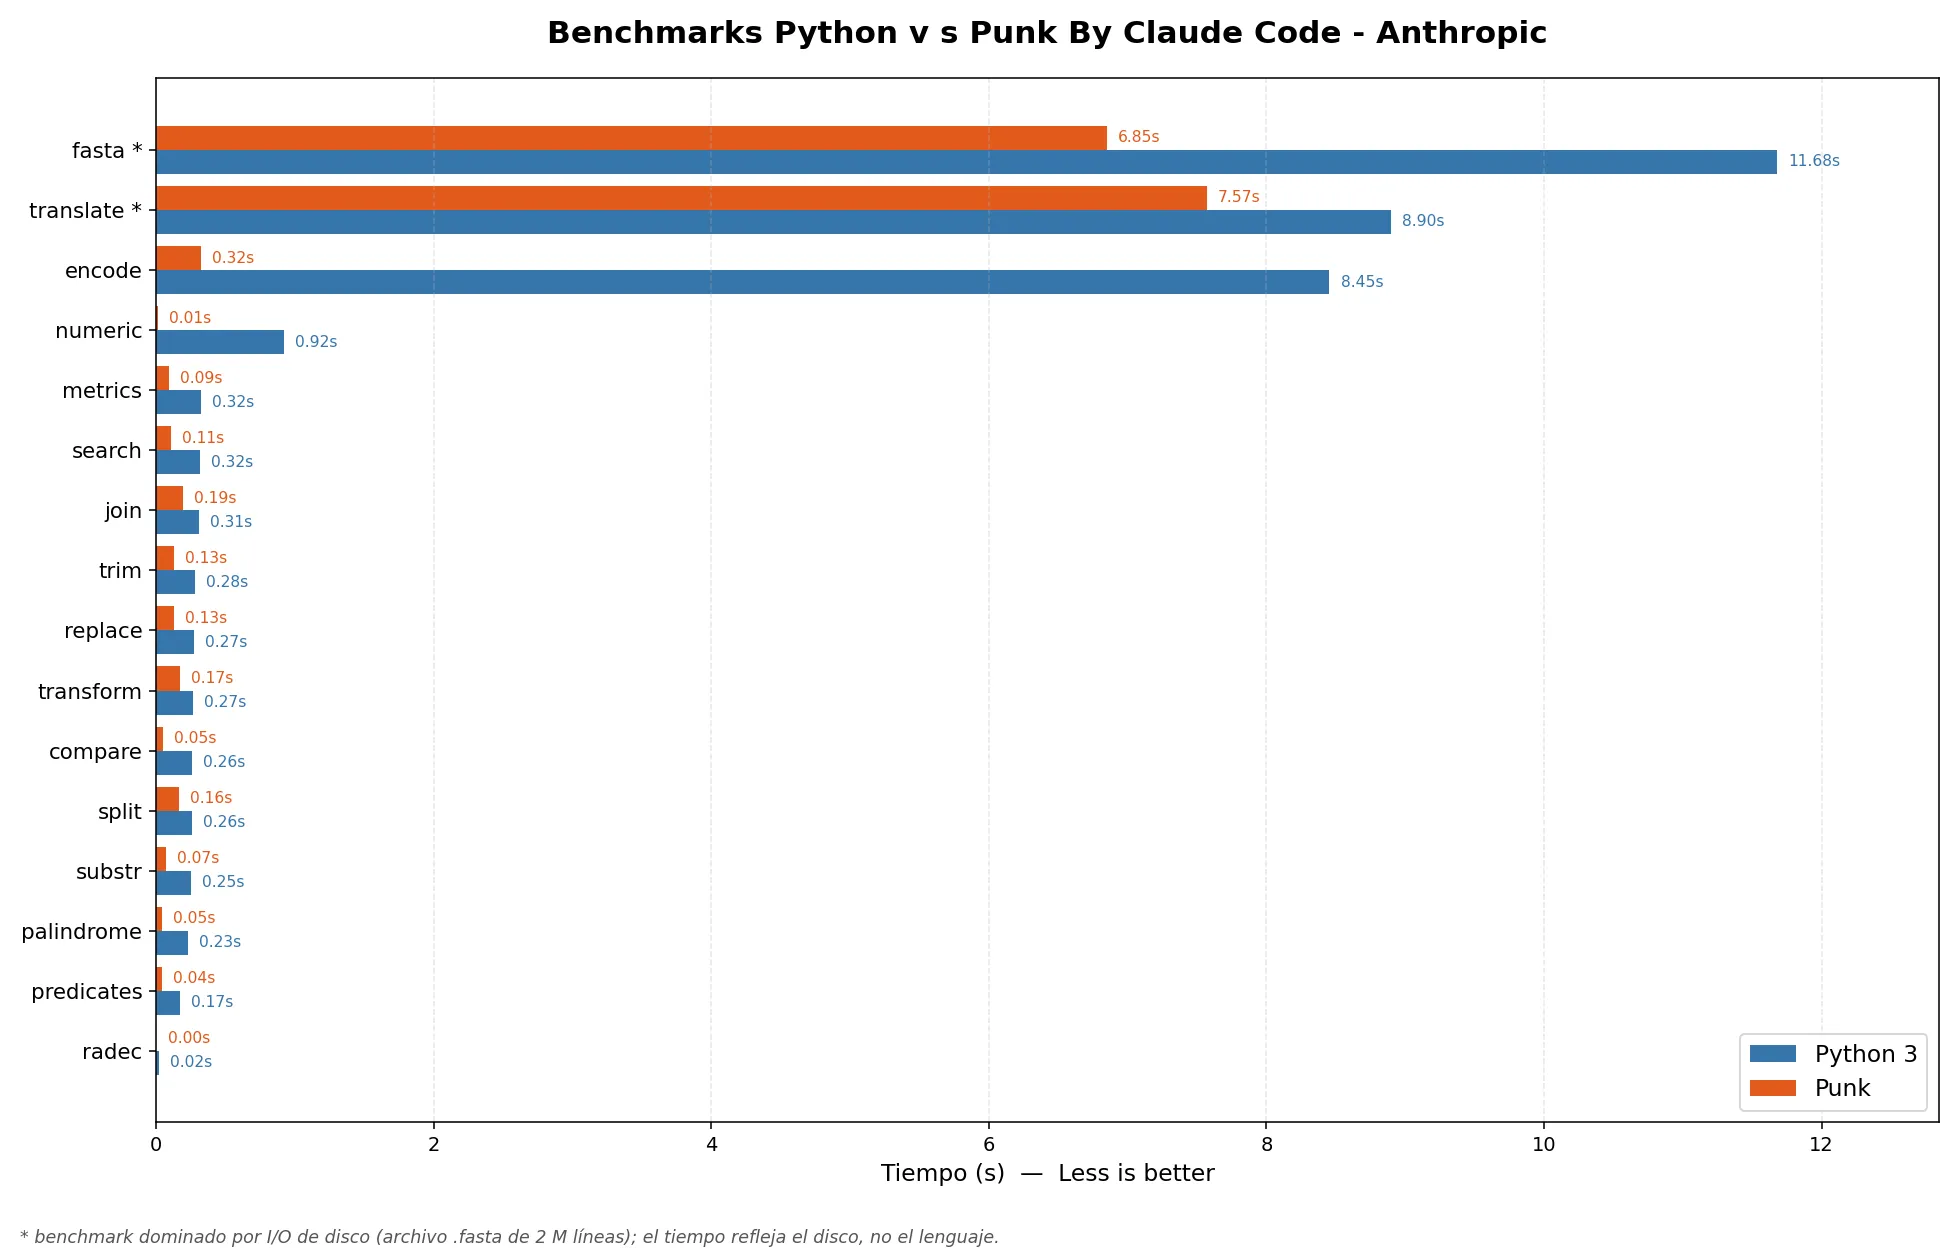Click the 'metrics' axis label
The height and width of the screenshot is (1260, 1960).
(x=102, y=391)
